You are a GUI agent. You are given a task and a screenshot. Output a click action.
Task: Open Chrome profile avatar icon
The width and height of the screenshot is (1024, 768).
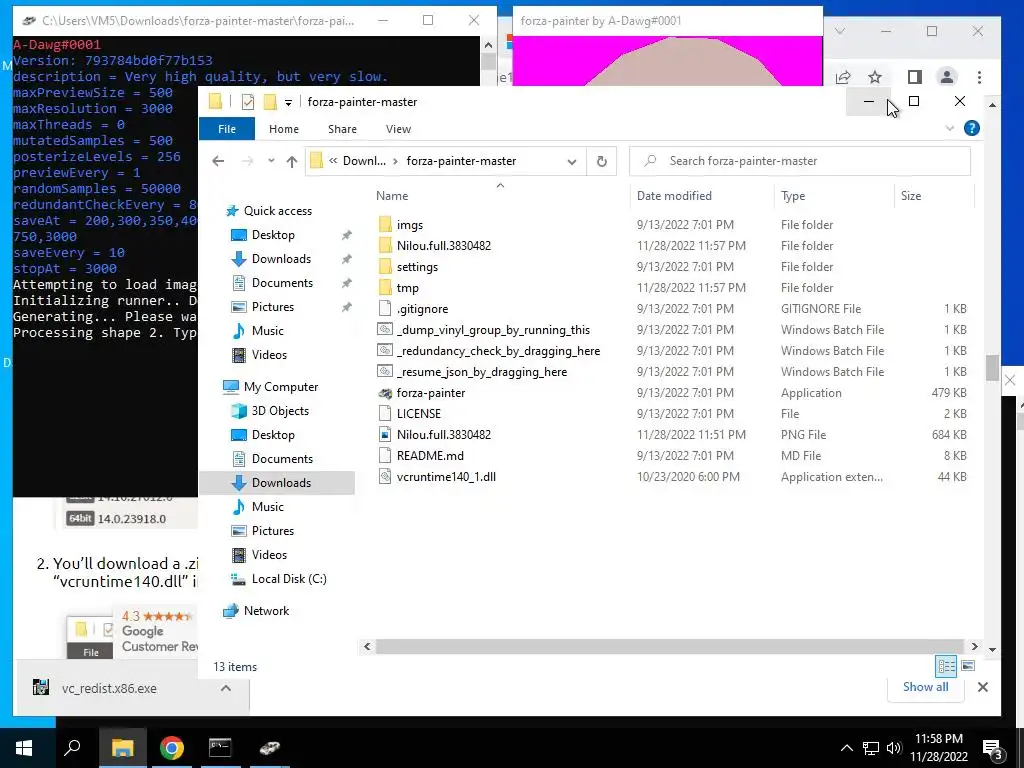coord(946,77)
